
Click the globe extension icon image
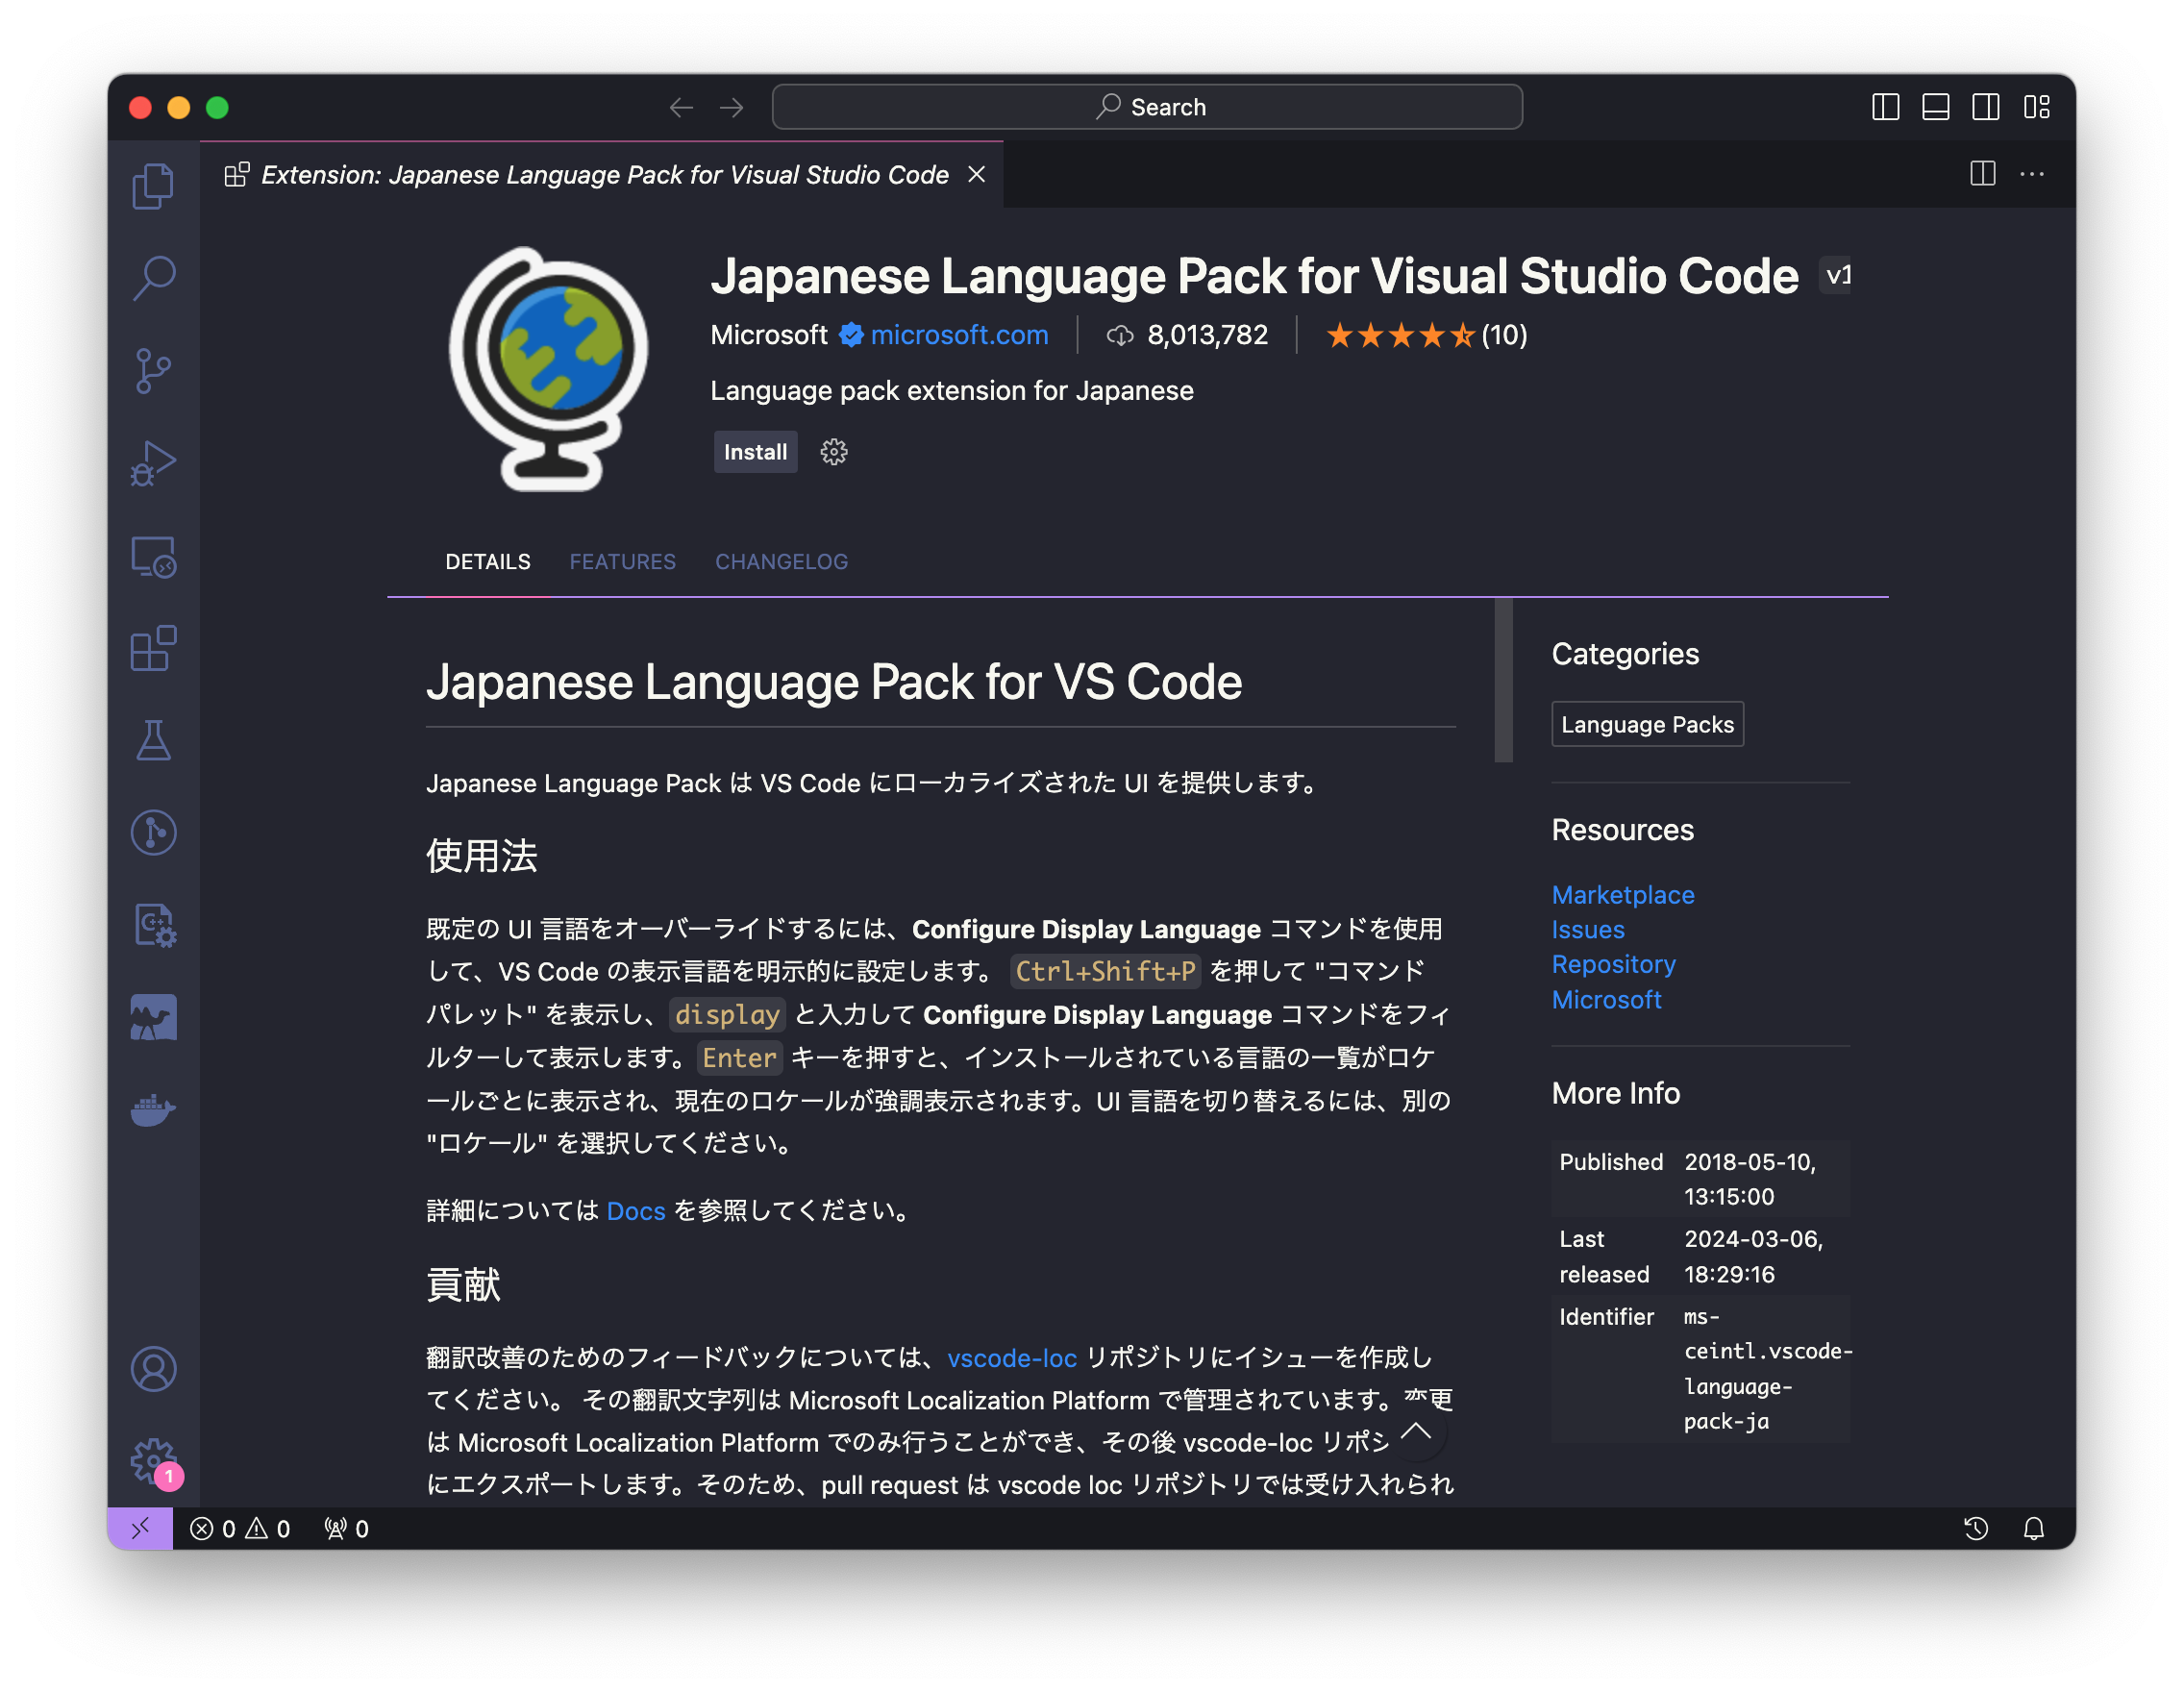(x=548, y=370)
